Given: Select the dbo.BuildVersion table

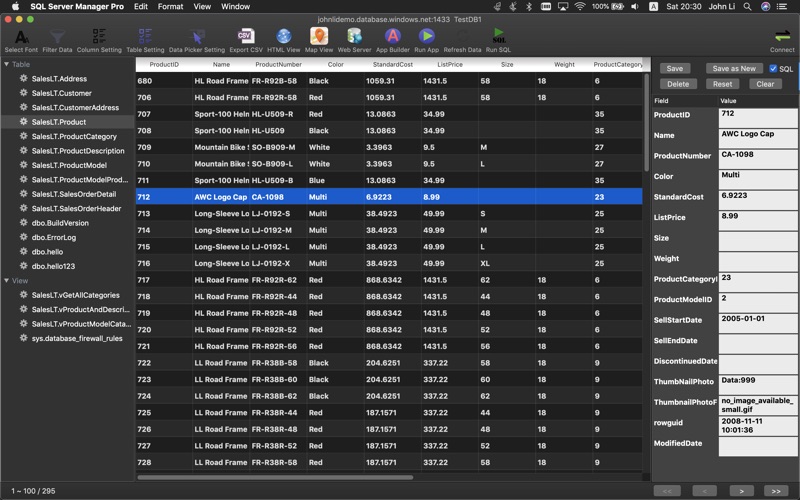Looking at the screenshot, I should pos(60,222).
